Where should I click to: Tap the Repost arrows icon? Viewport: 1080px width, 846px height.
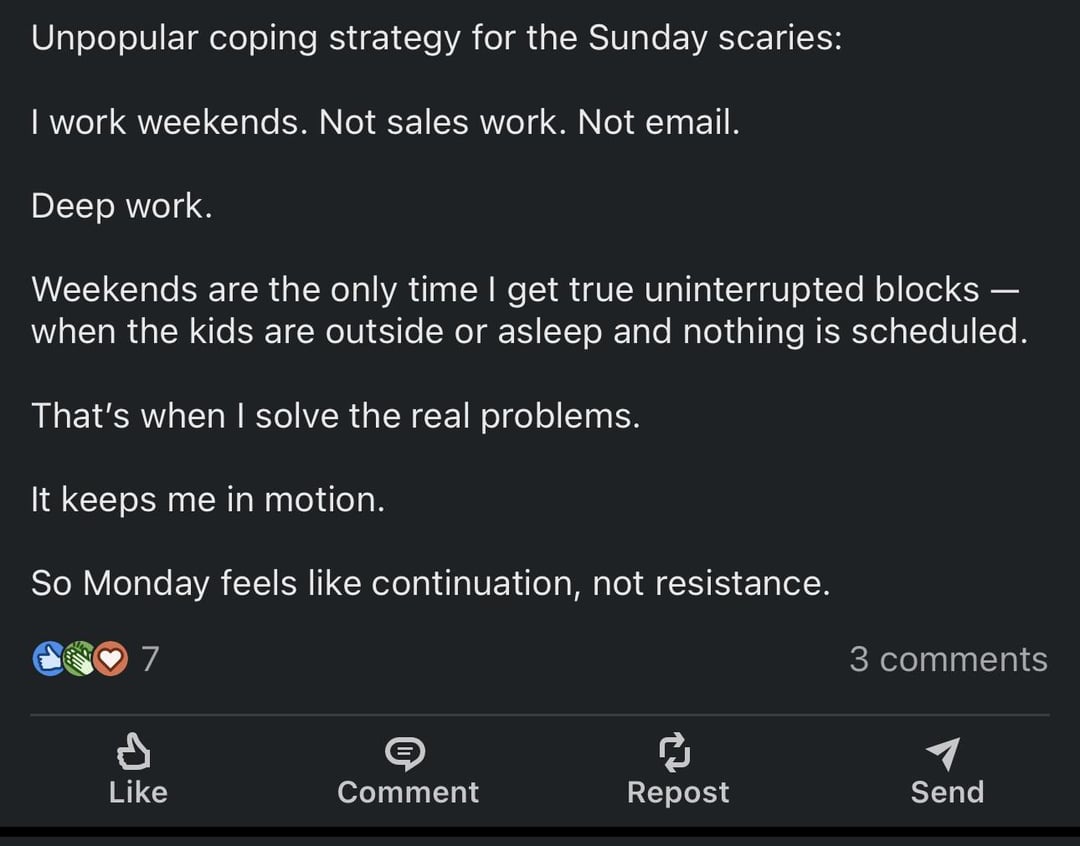tap(677, 752)
